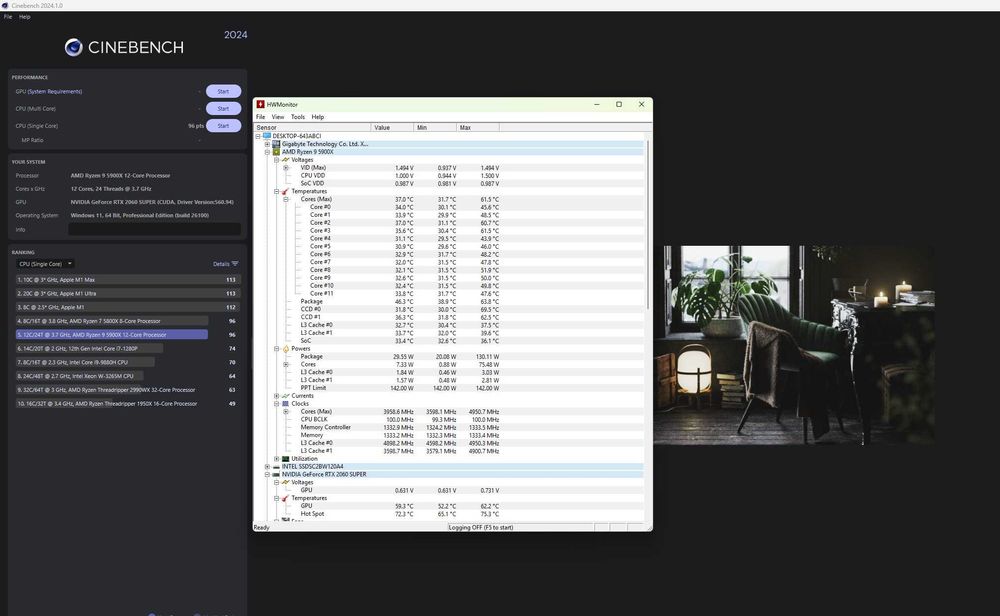Screen dimensions: 1000x616
Task: Click the Value column header
Action: pyautogui.click(x=392, y=128)
